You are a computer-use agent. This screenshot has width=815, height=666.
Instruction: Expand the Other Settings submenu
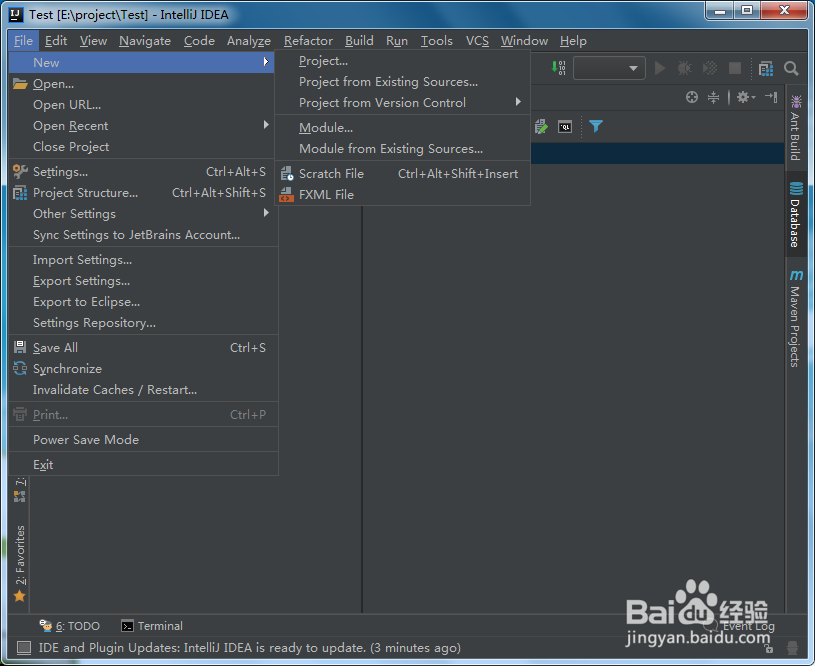click(x=141, y=214)
